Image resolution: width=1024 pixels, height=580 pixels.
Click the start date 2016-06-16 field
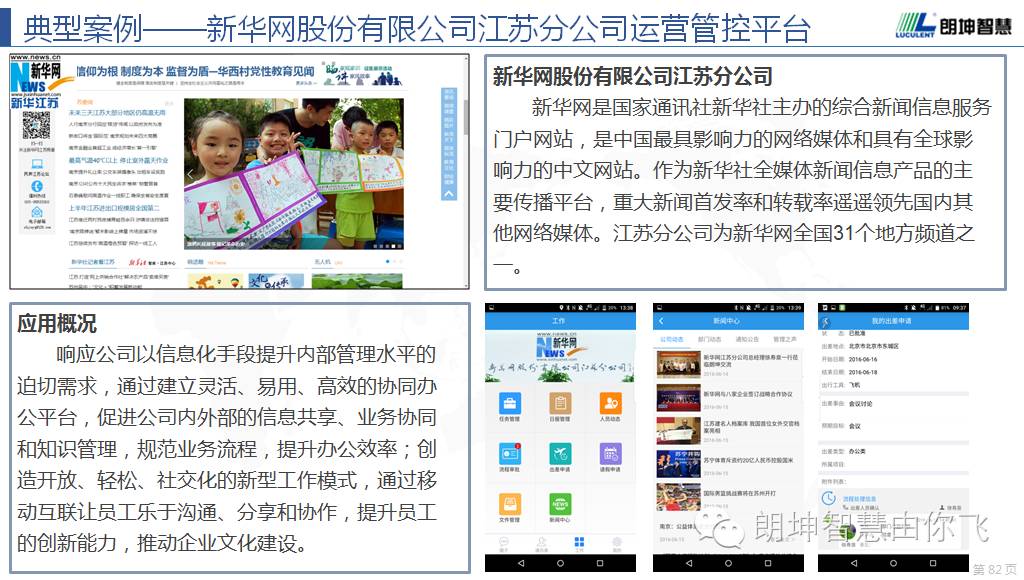coord(863,359)
